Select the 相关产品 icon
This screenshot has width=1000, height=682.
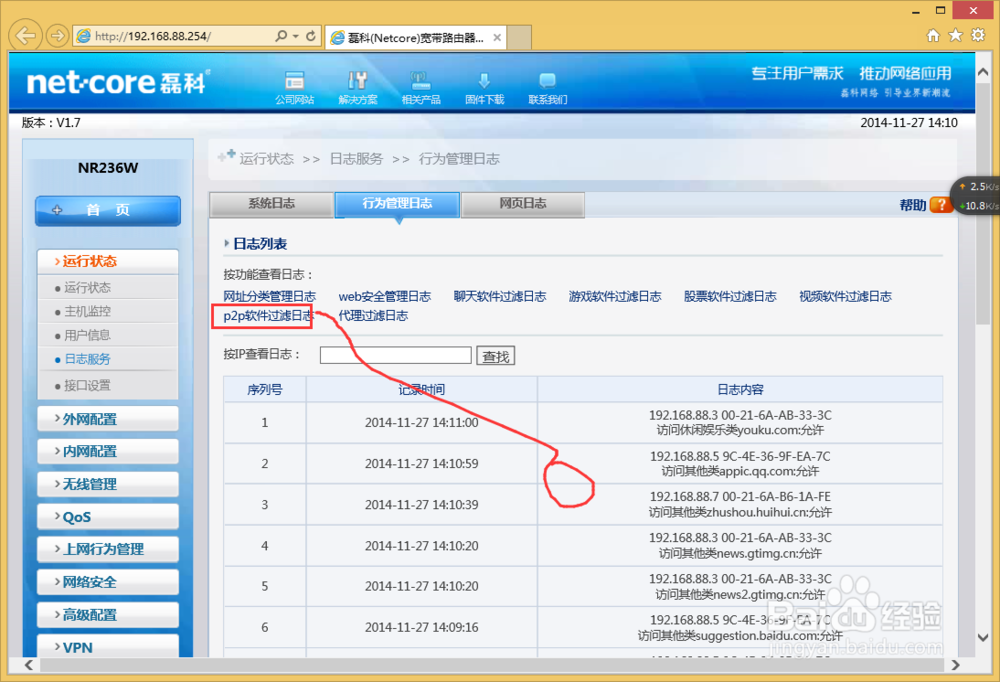[421, 85]
